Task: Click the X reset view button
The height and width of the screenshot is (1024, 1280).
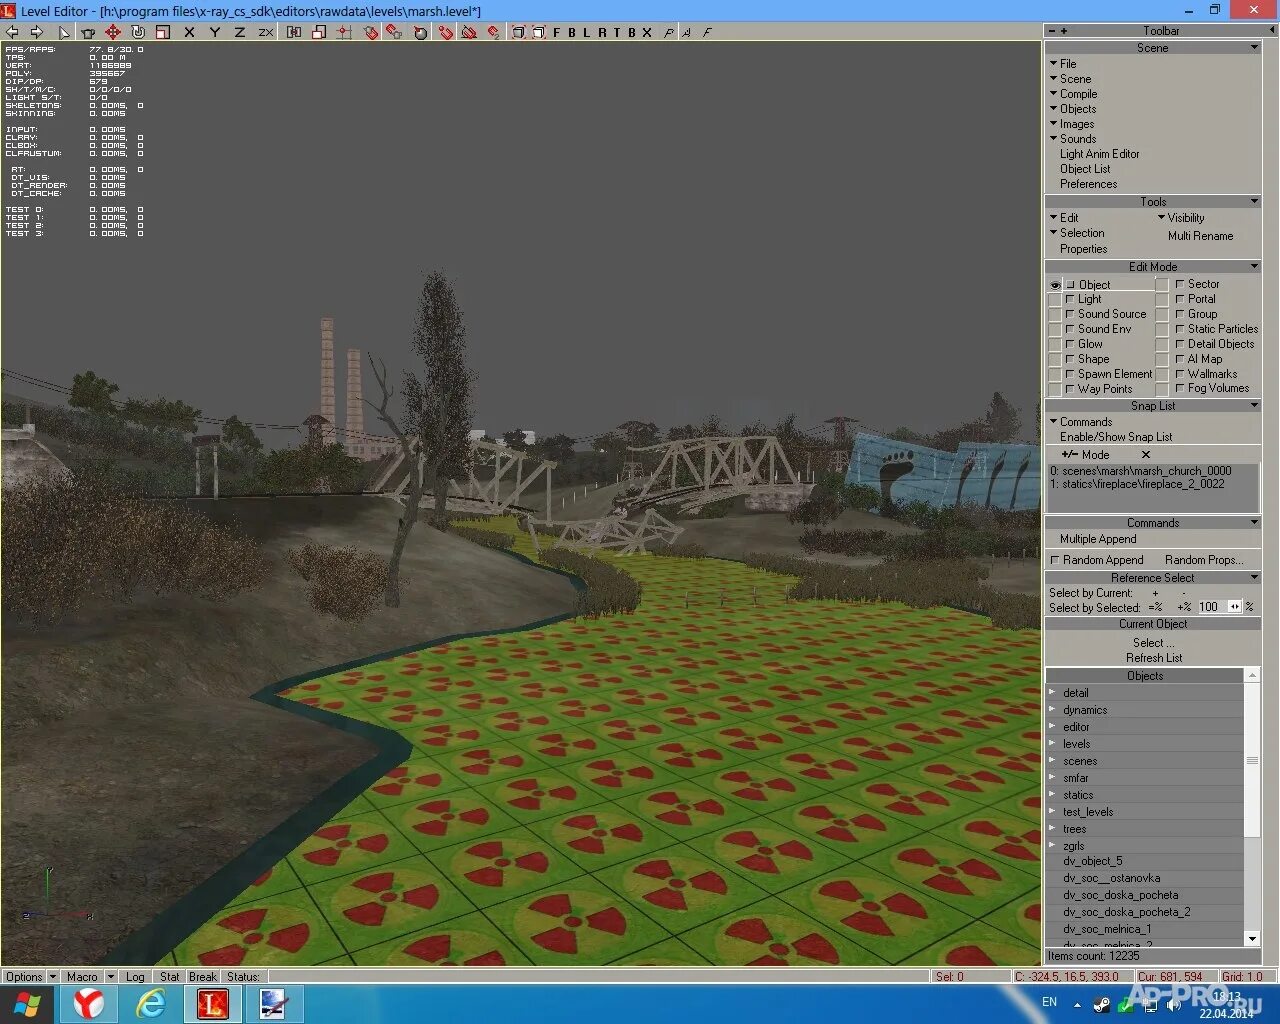Action: [x=647, y=32]
